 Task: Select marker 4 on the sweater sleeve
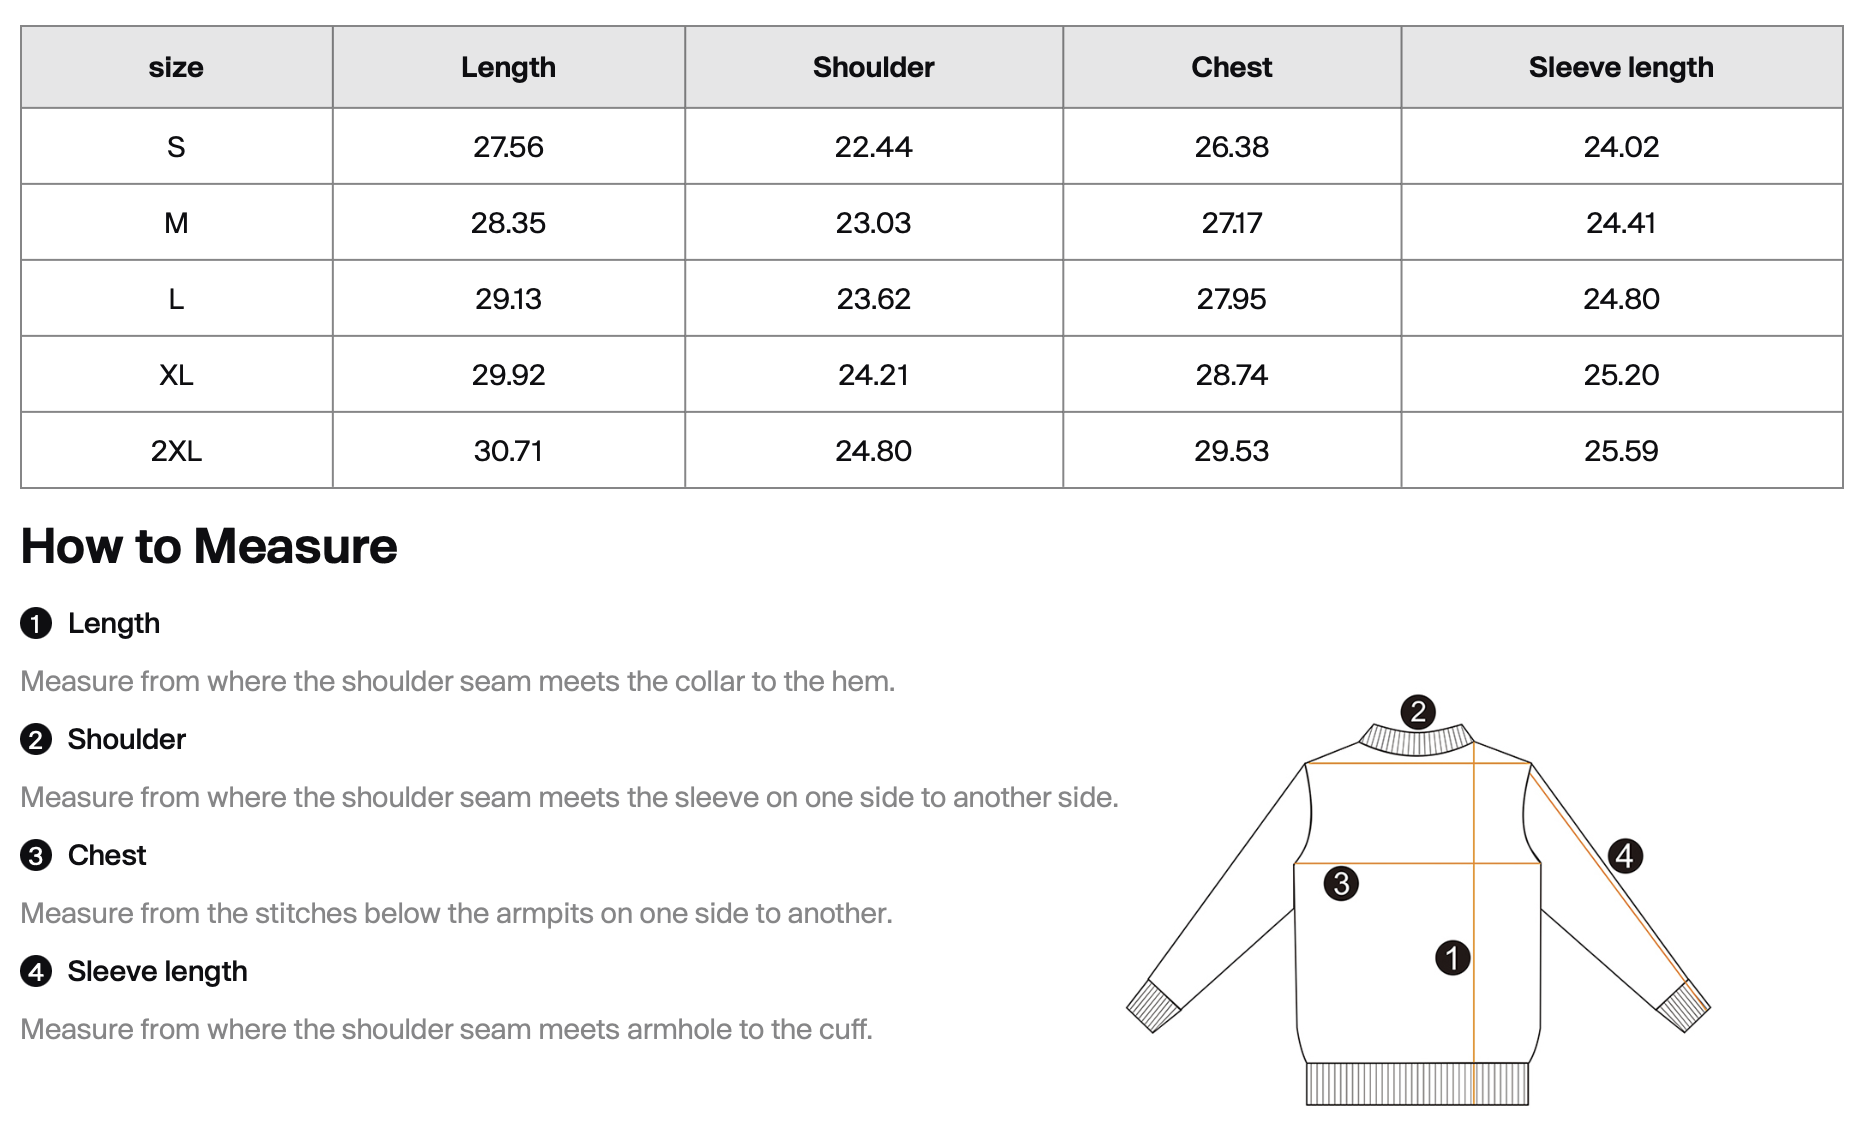tap(1625, 856)
